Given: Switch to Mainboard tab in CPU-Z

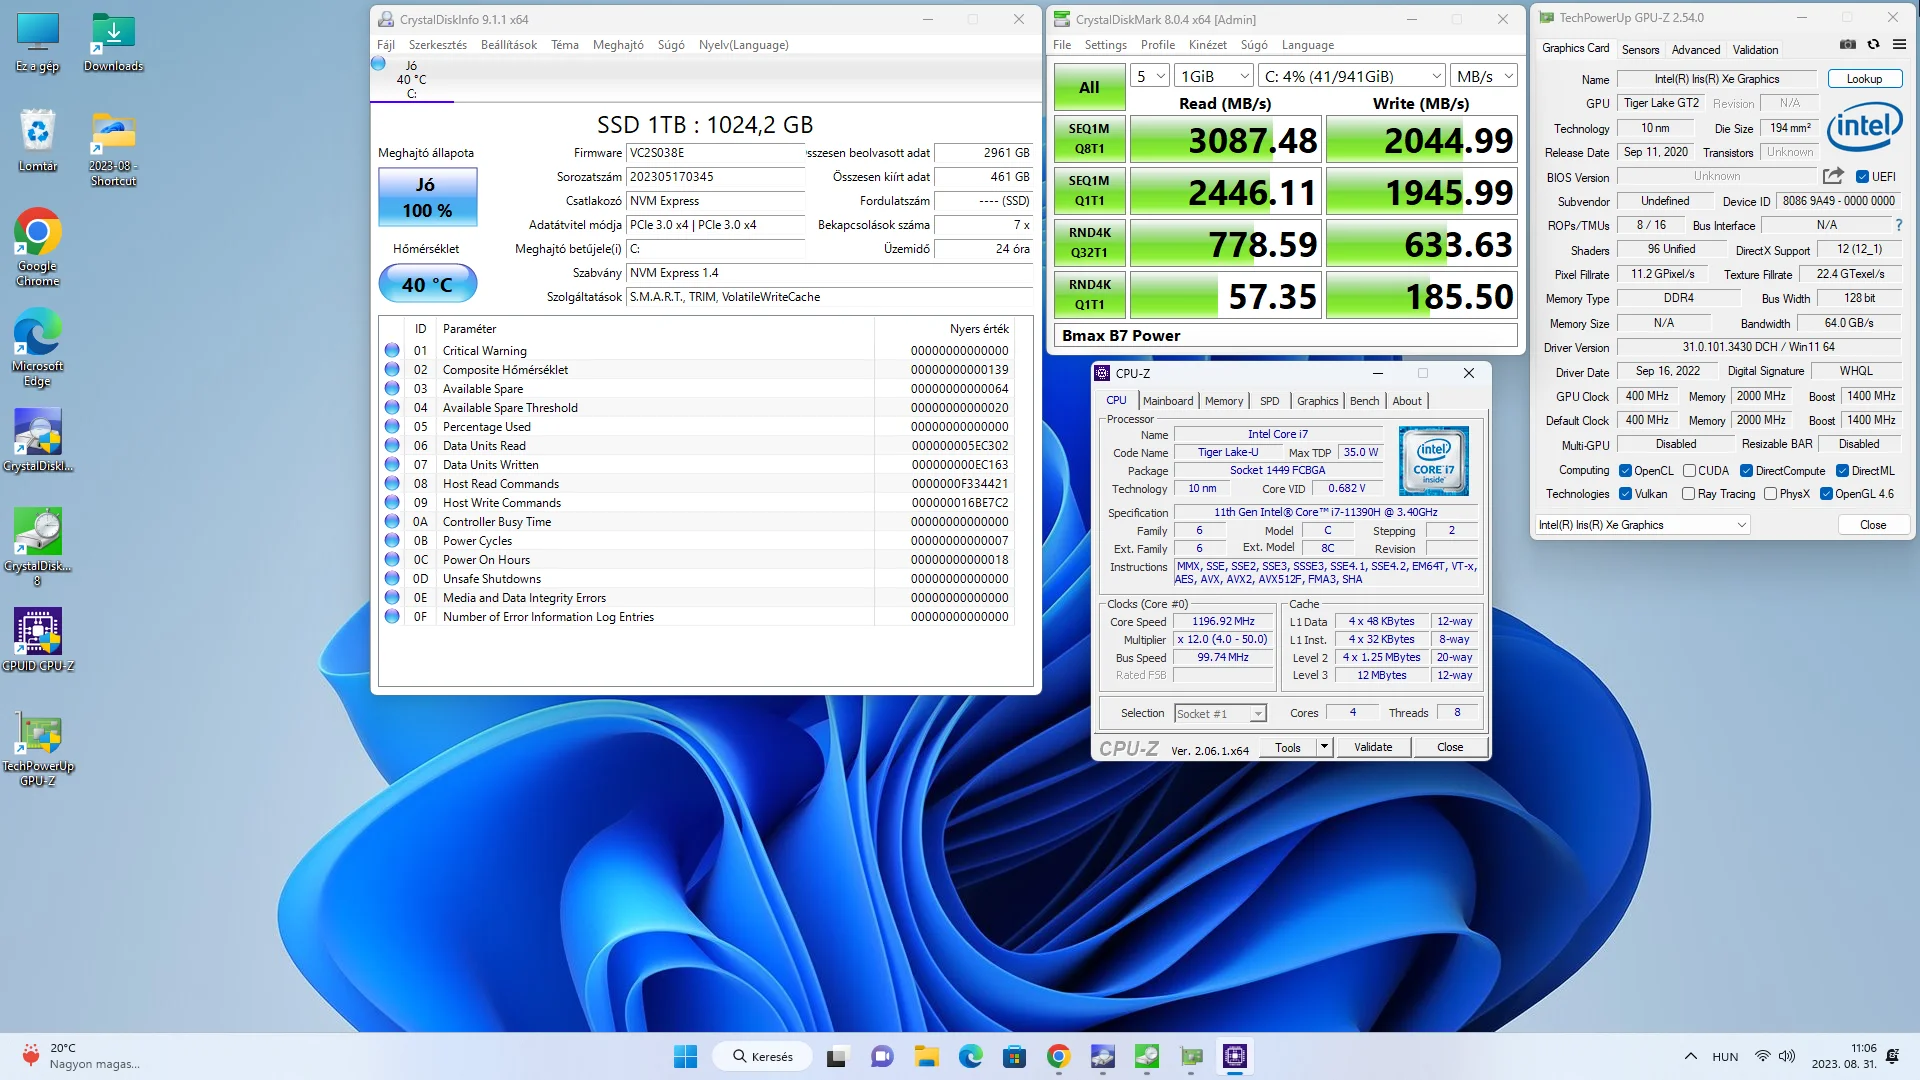Looking at the screenshot, I should coord(1167,401).
